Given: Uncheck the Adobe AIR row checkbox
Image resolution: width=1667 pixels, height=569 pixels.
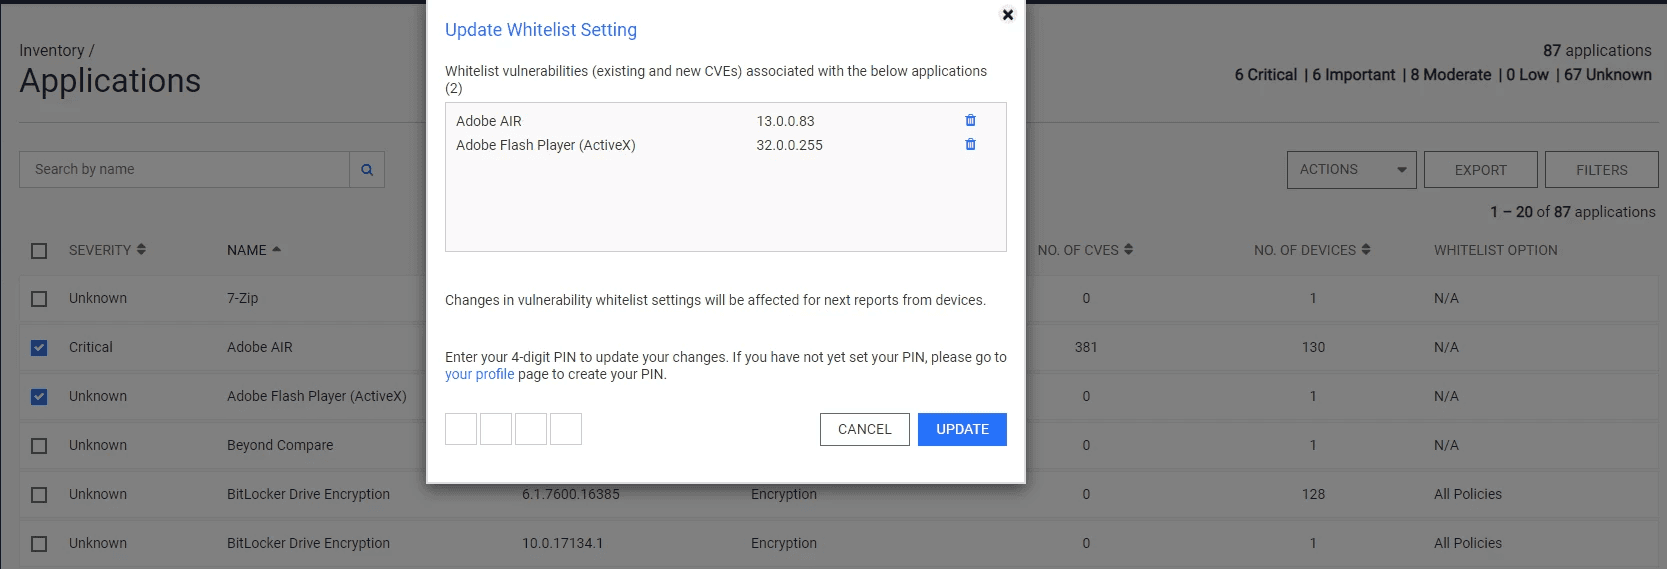Looking at the screenshot, I should pos(39,348).
